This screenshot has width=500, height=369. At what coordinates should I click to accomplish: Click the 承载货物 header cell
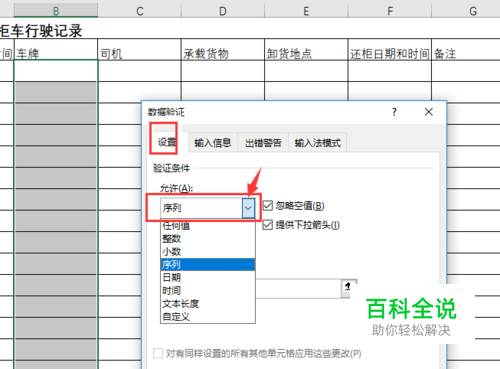(x=223, y=50)
